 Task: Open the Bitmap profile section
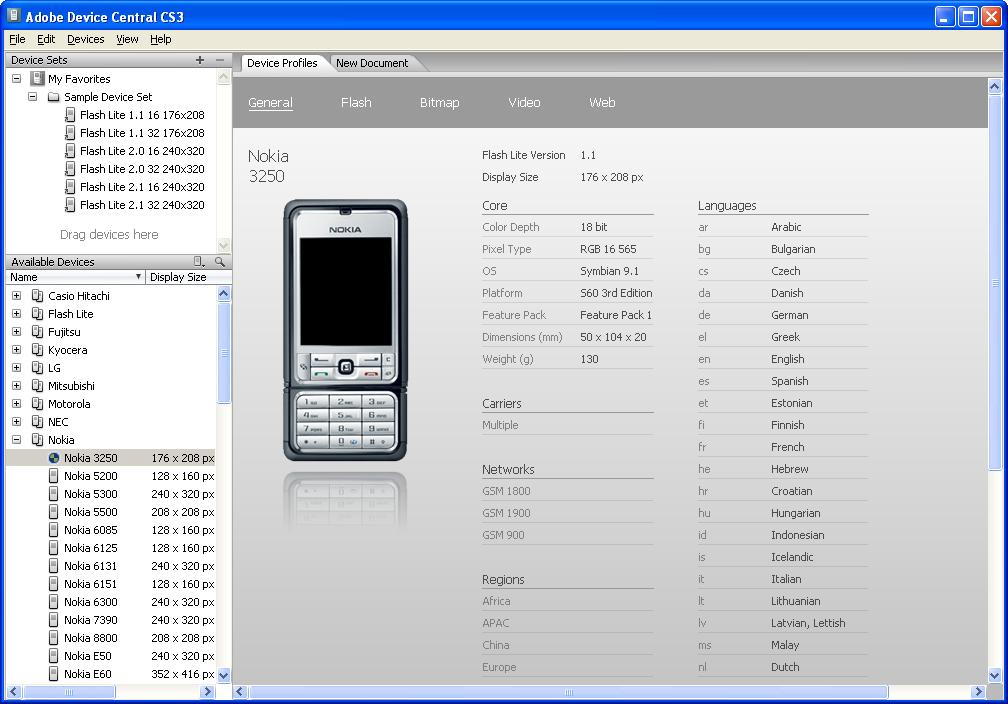(440, 103)
